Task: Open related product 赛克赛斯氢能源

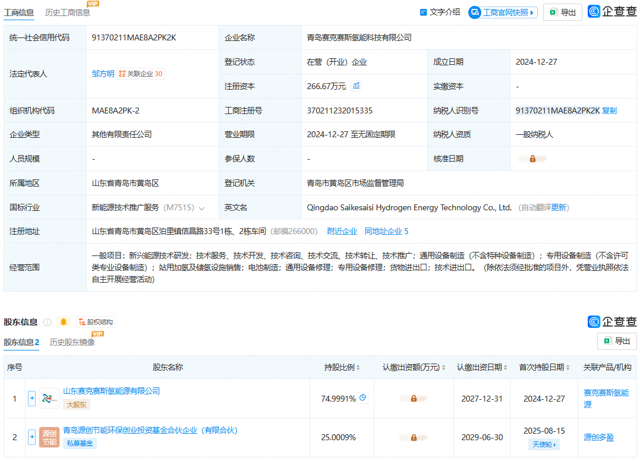Action: tap(606, 399)
